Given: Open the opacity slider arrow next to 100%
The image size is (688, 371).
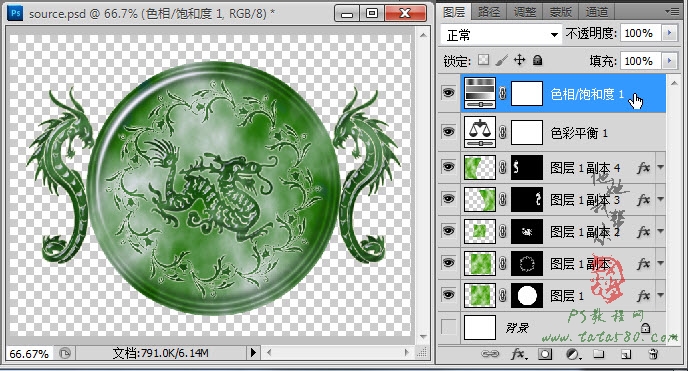Looking at the screenshot, I should (x=670, y=33).
